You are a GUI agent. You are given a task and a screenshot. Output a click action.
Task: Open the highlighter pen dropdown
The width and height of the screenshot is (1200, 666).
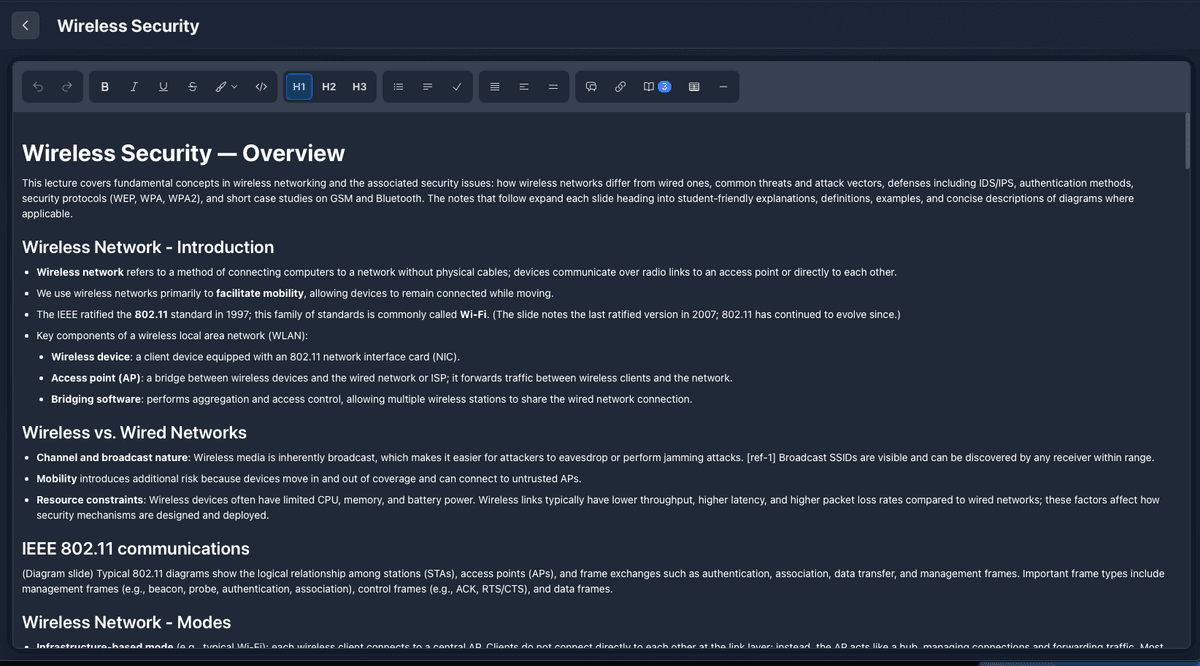point(224,86)
